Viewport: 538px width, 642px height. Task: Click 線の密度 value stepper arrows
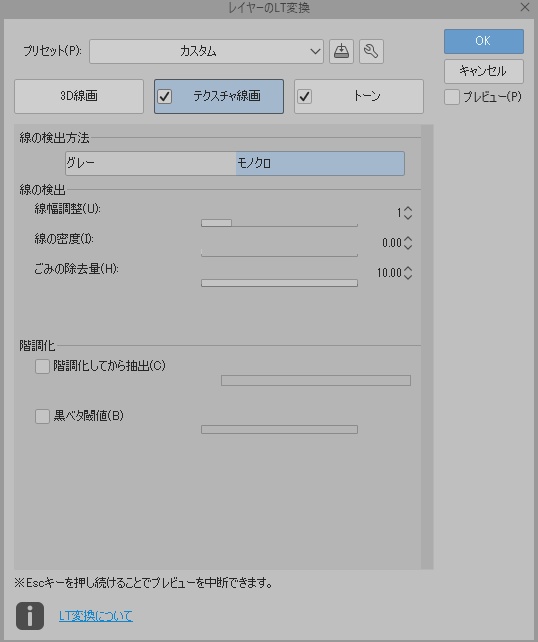pyautogui.click(x=408, y=243)
